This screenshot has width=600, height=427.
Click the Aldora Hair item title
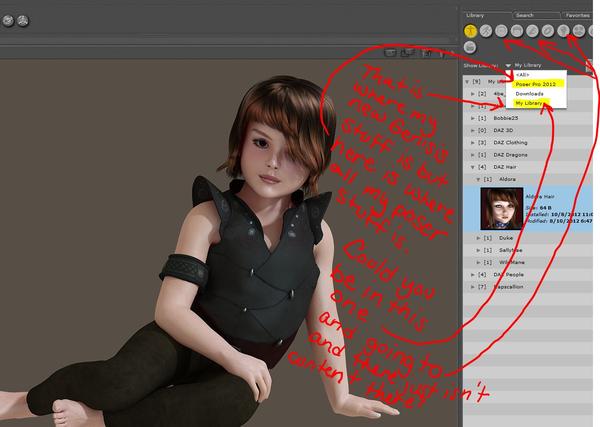pos(540,196)
